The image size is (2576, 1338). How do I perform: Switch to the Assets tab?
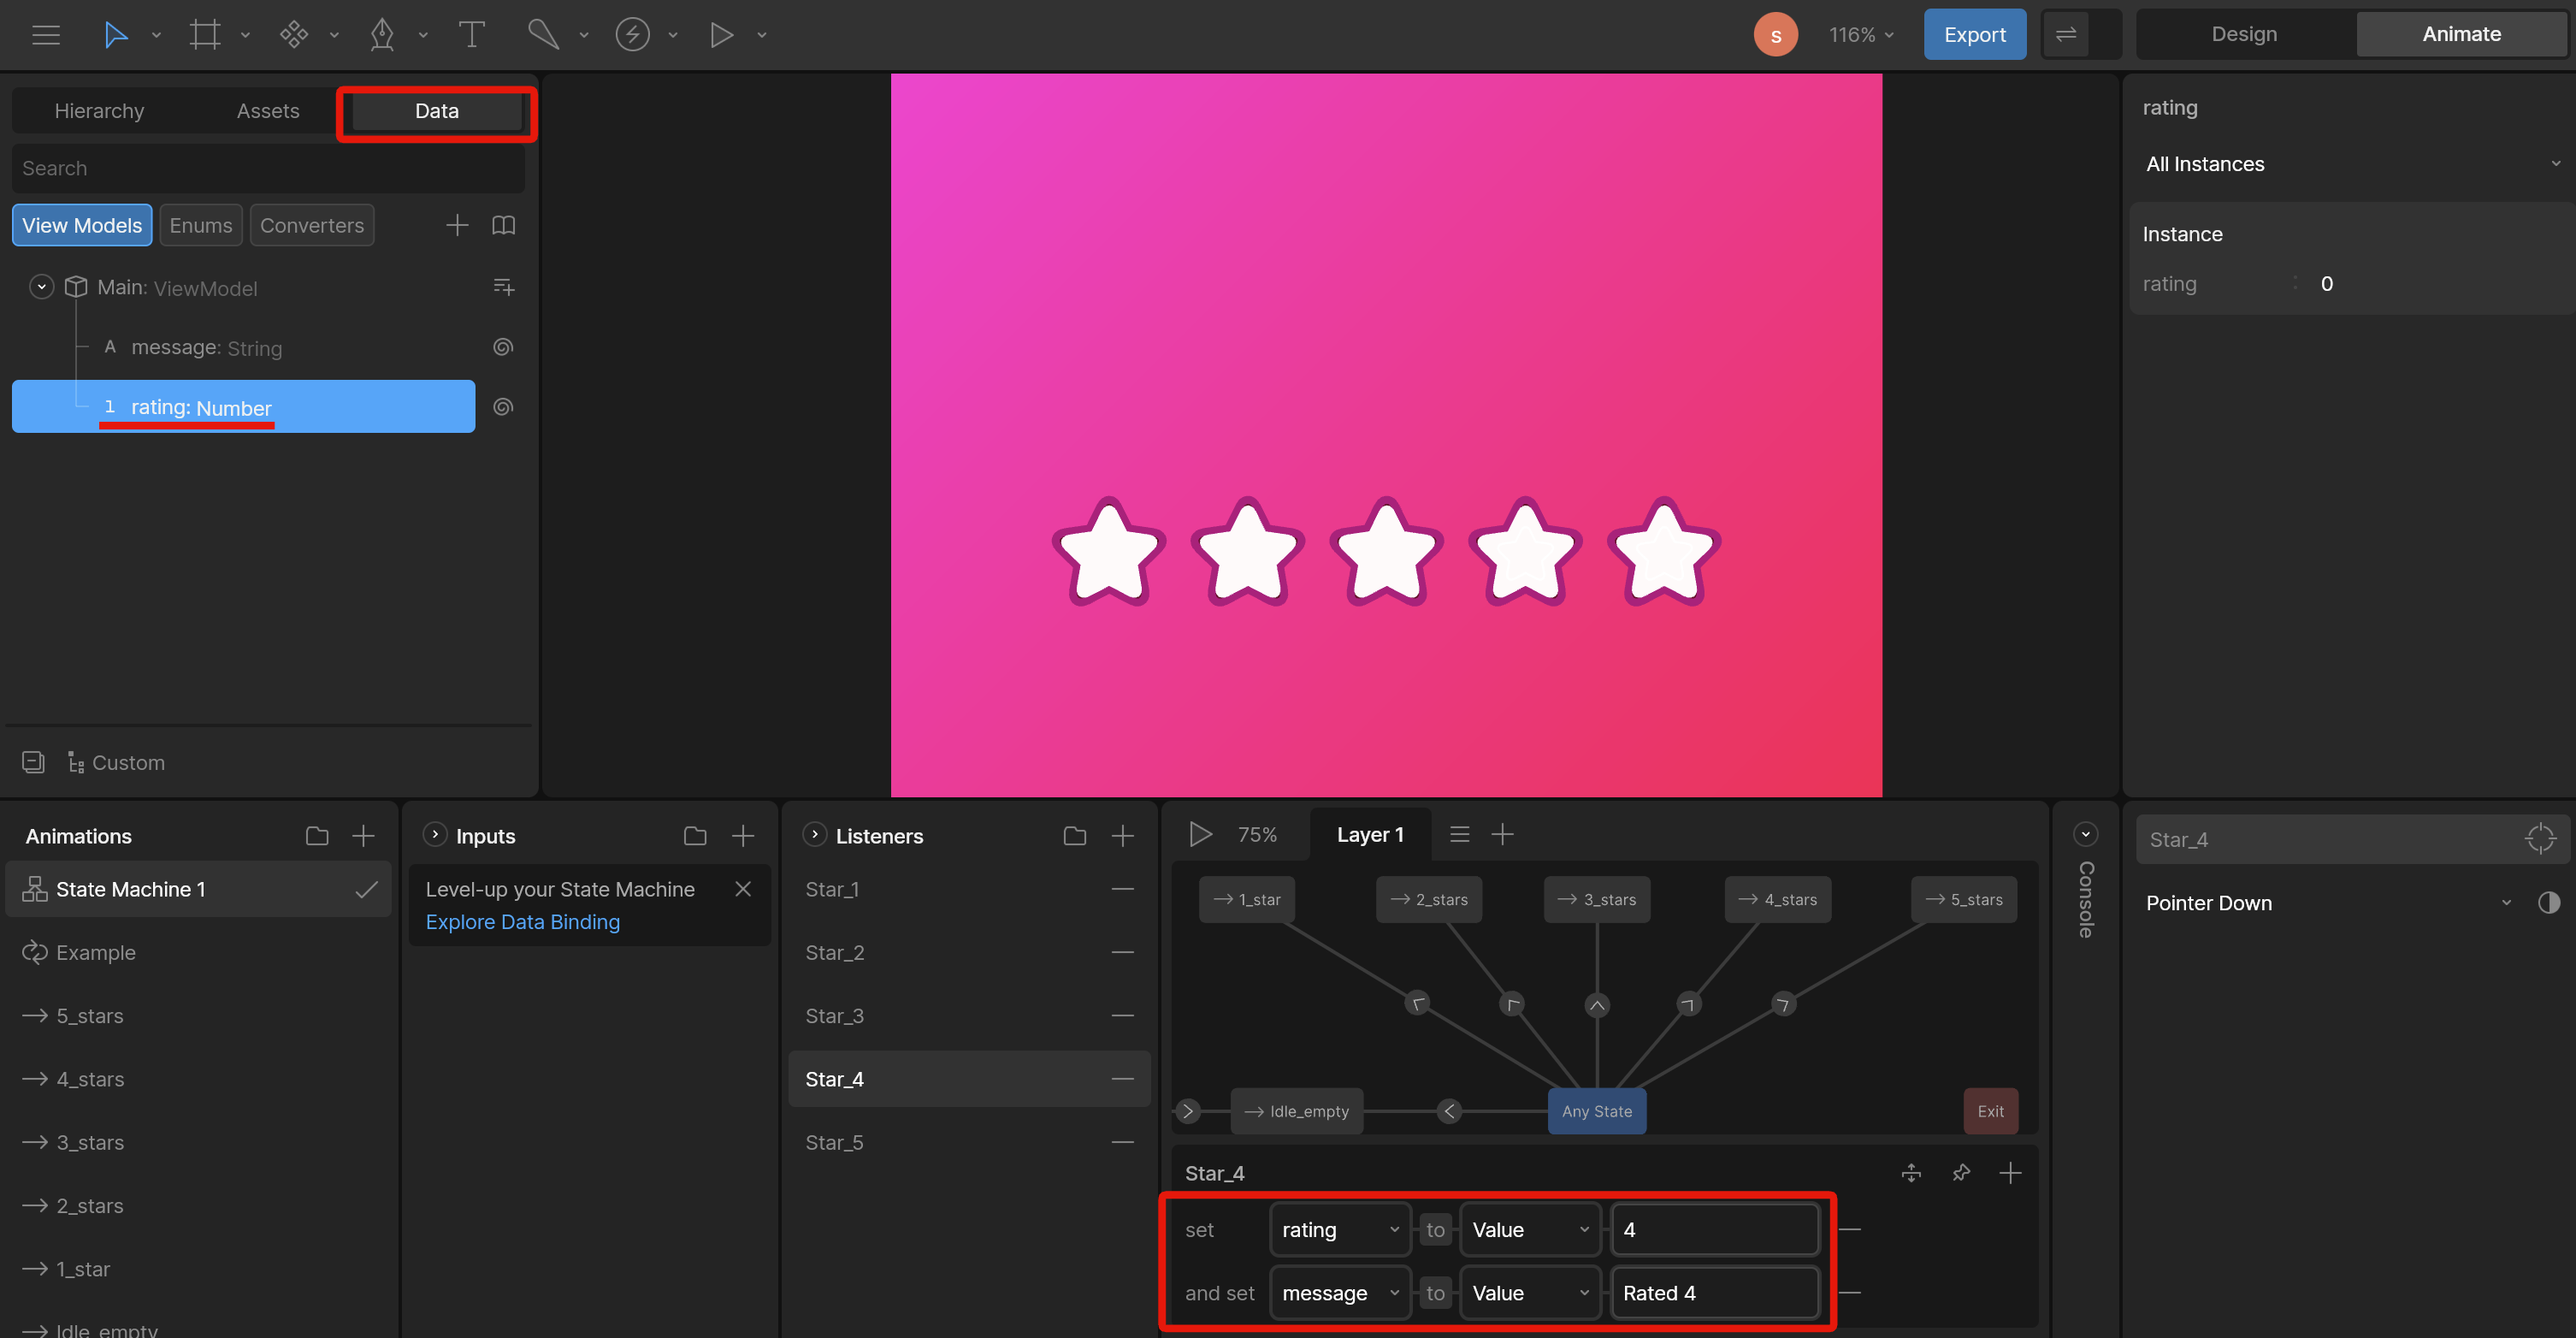[x=268, y=111]
